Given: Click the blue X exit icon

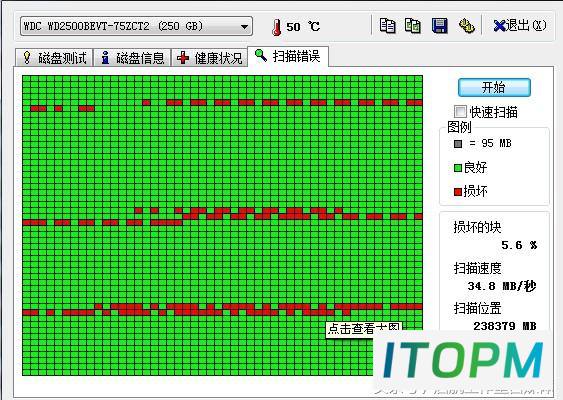Looking at the screenshot, I should point(499,26).
